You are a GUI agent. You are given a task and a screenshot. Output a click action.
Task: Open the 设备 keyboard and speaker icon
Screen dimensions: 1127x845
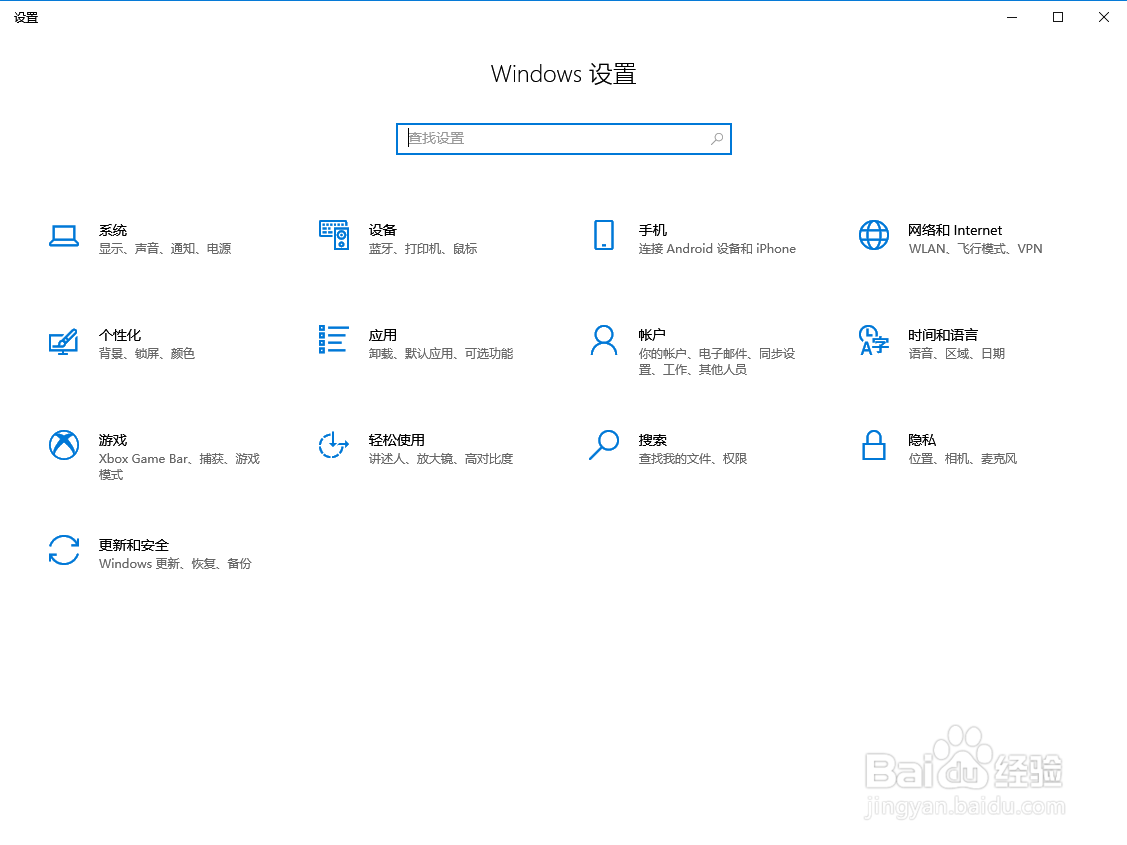click(334, 235)
